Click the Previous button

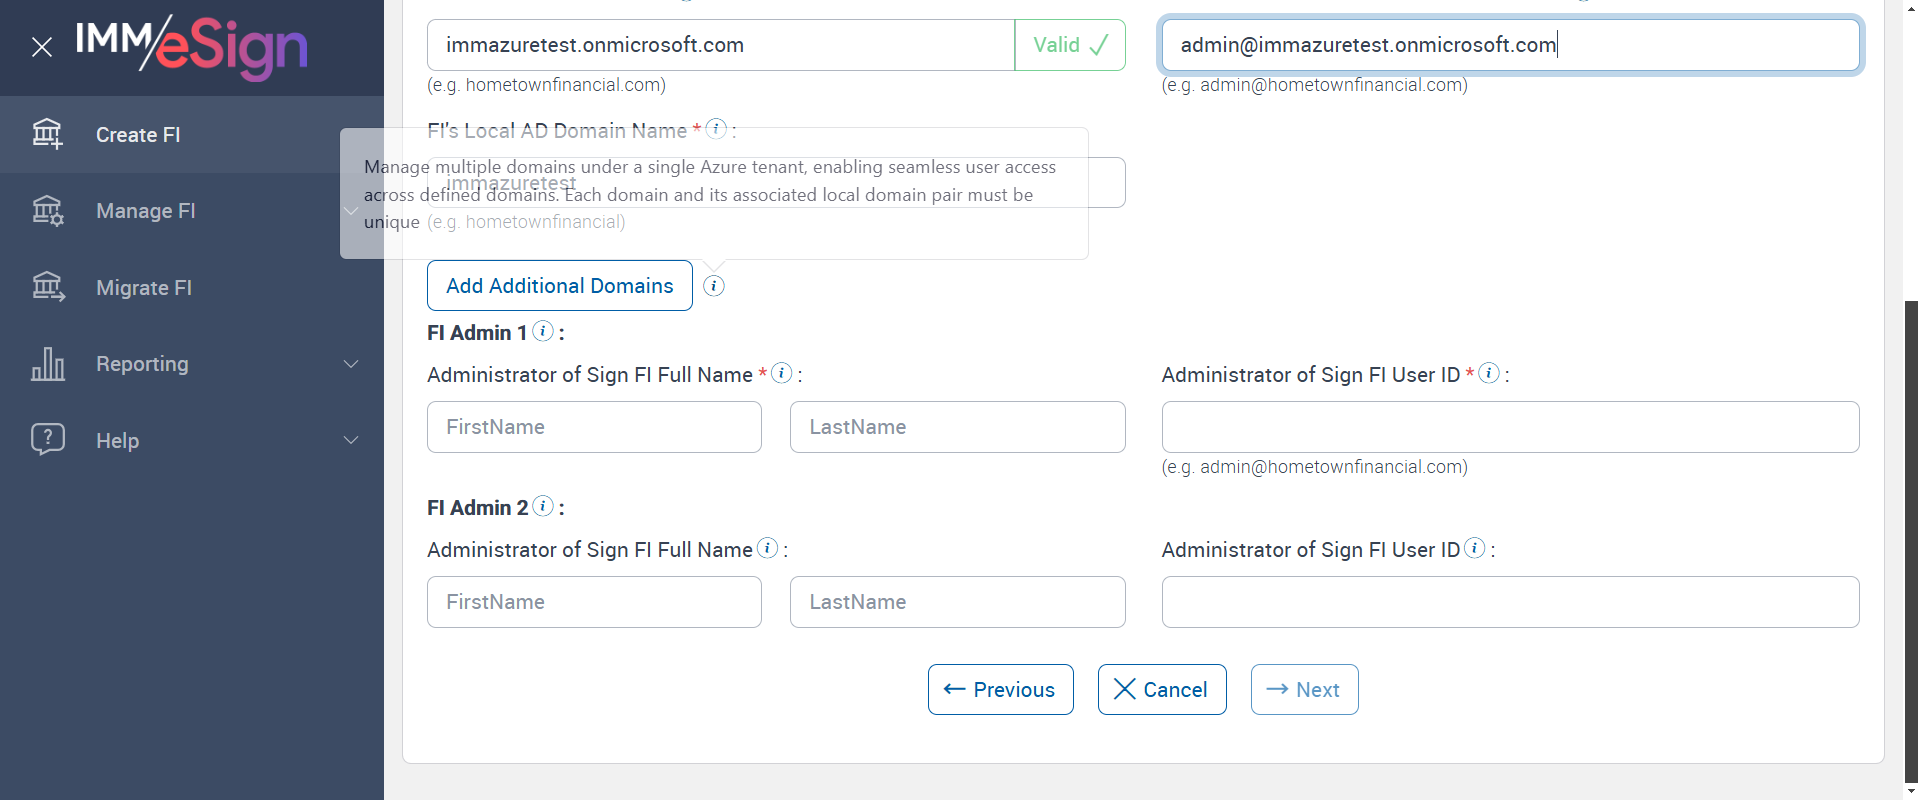1000,690
